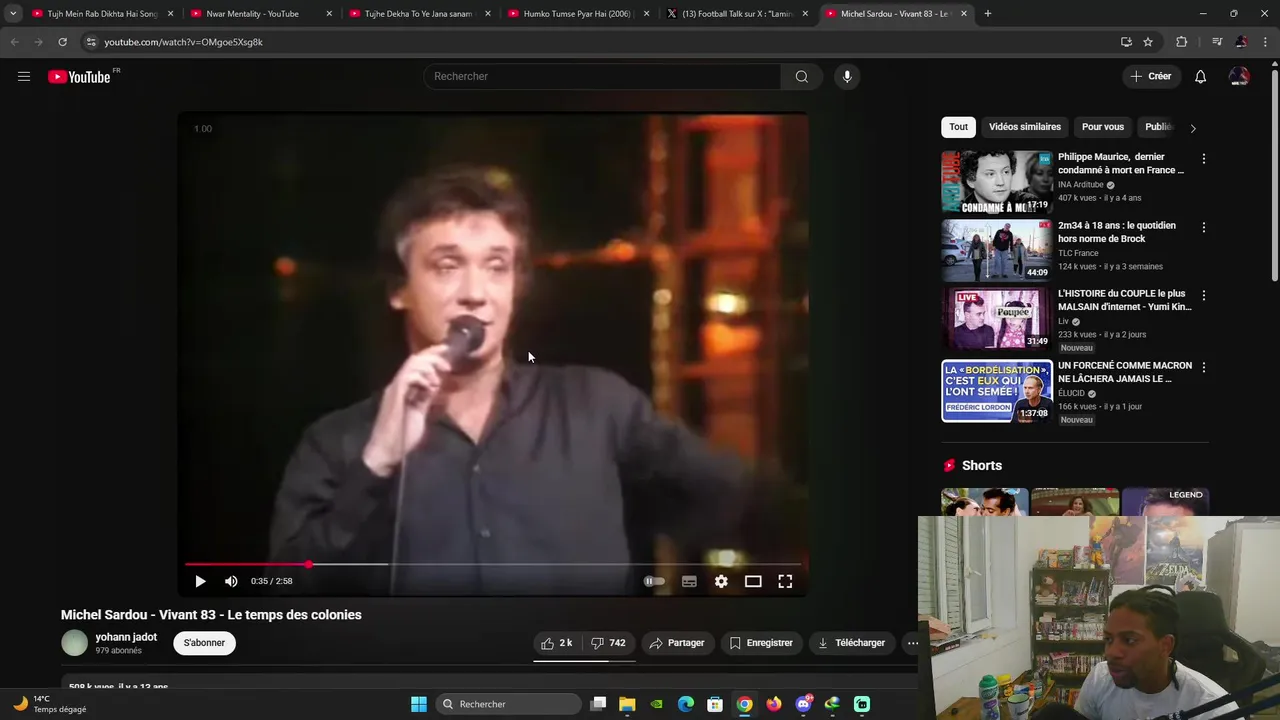The height and width of the screenshot is (720, 1280).
Task: Open L'HISTOIRE du COUPLE video title
Action: point(1125,300)
